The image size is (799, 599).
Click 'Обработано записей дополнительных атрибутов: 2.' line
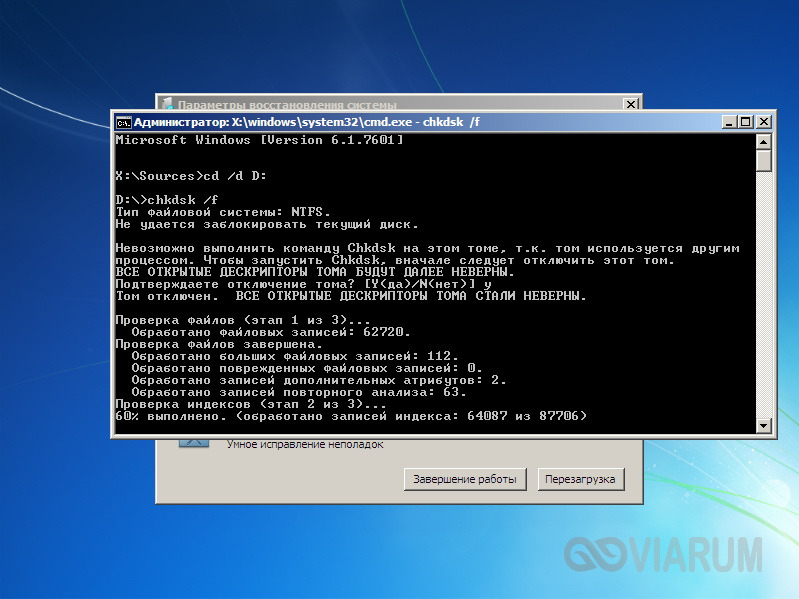(319, 380)
